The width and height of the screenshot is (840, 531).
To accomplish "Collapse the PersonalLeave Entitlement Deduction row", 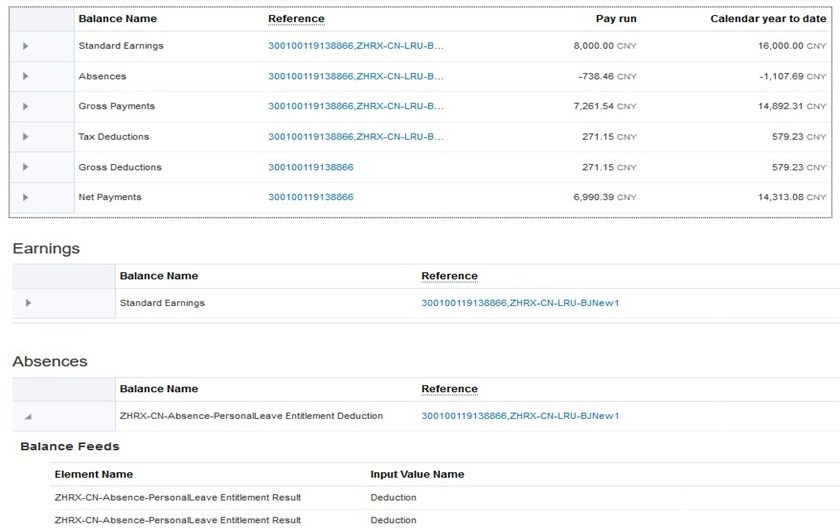I will (28, 416).
